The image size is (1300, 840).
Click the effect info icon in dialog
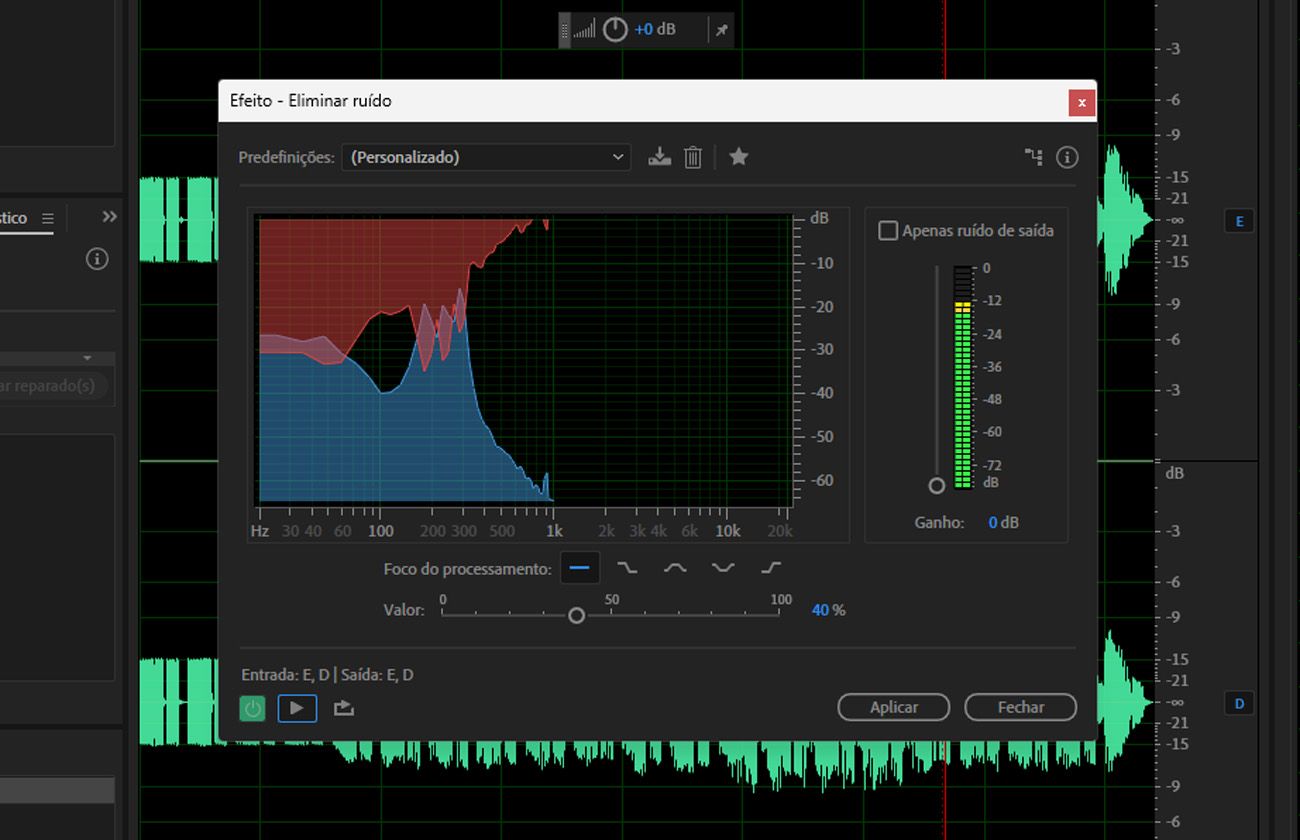[x=1067, y=157]
